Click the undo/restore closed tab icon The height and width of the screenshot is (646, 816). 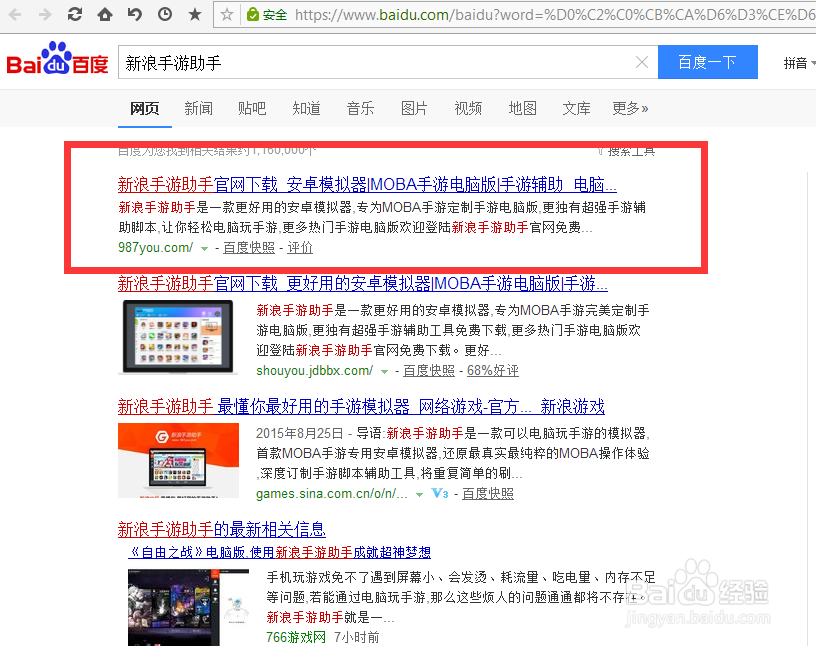pos(135,15)
